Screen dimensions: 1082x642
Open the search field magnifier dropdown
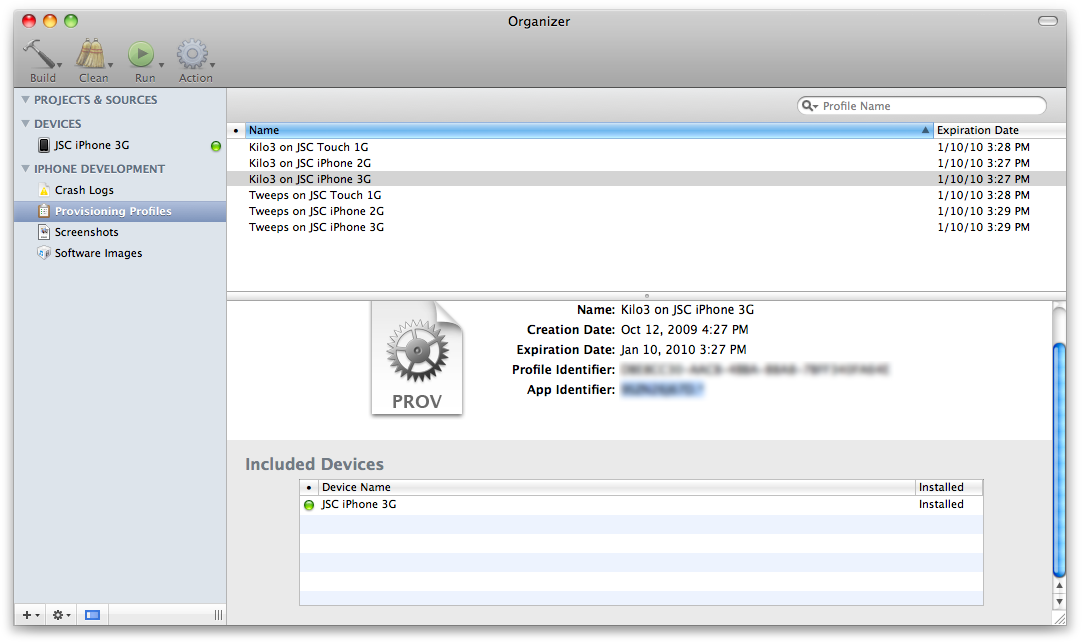(x=810, y=106)
